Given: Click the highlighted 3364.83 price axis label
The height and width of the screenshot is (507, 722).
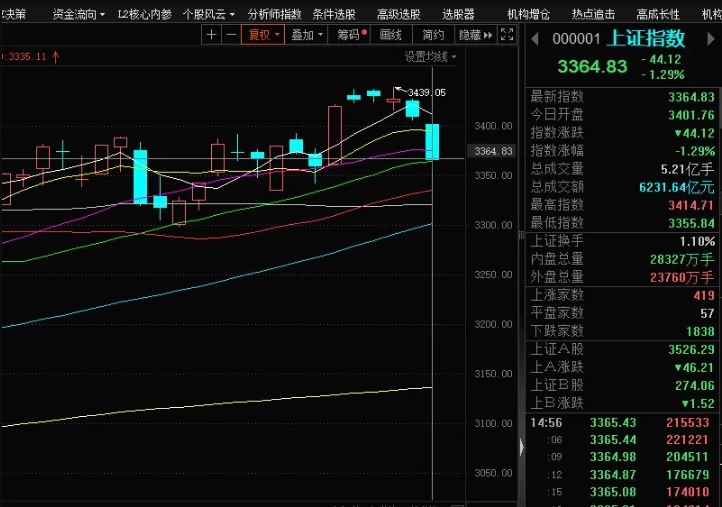Looking at the screenshot, I should pyautogui.click(x=492, y=151).
